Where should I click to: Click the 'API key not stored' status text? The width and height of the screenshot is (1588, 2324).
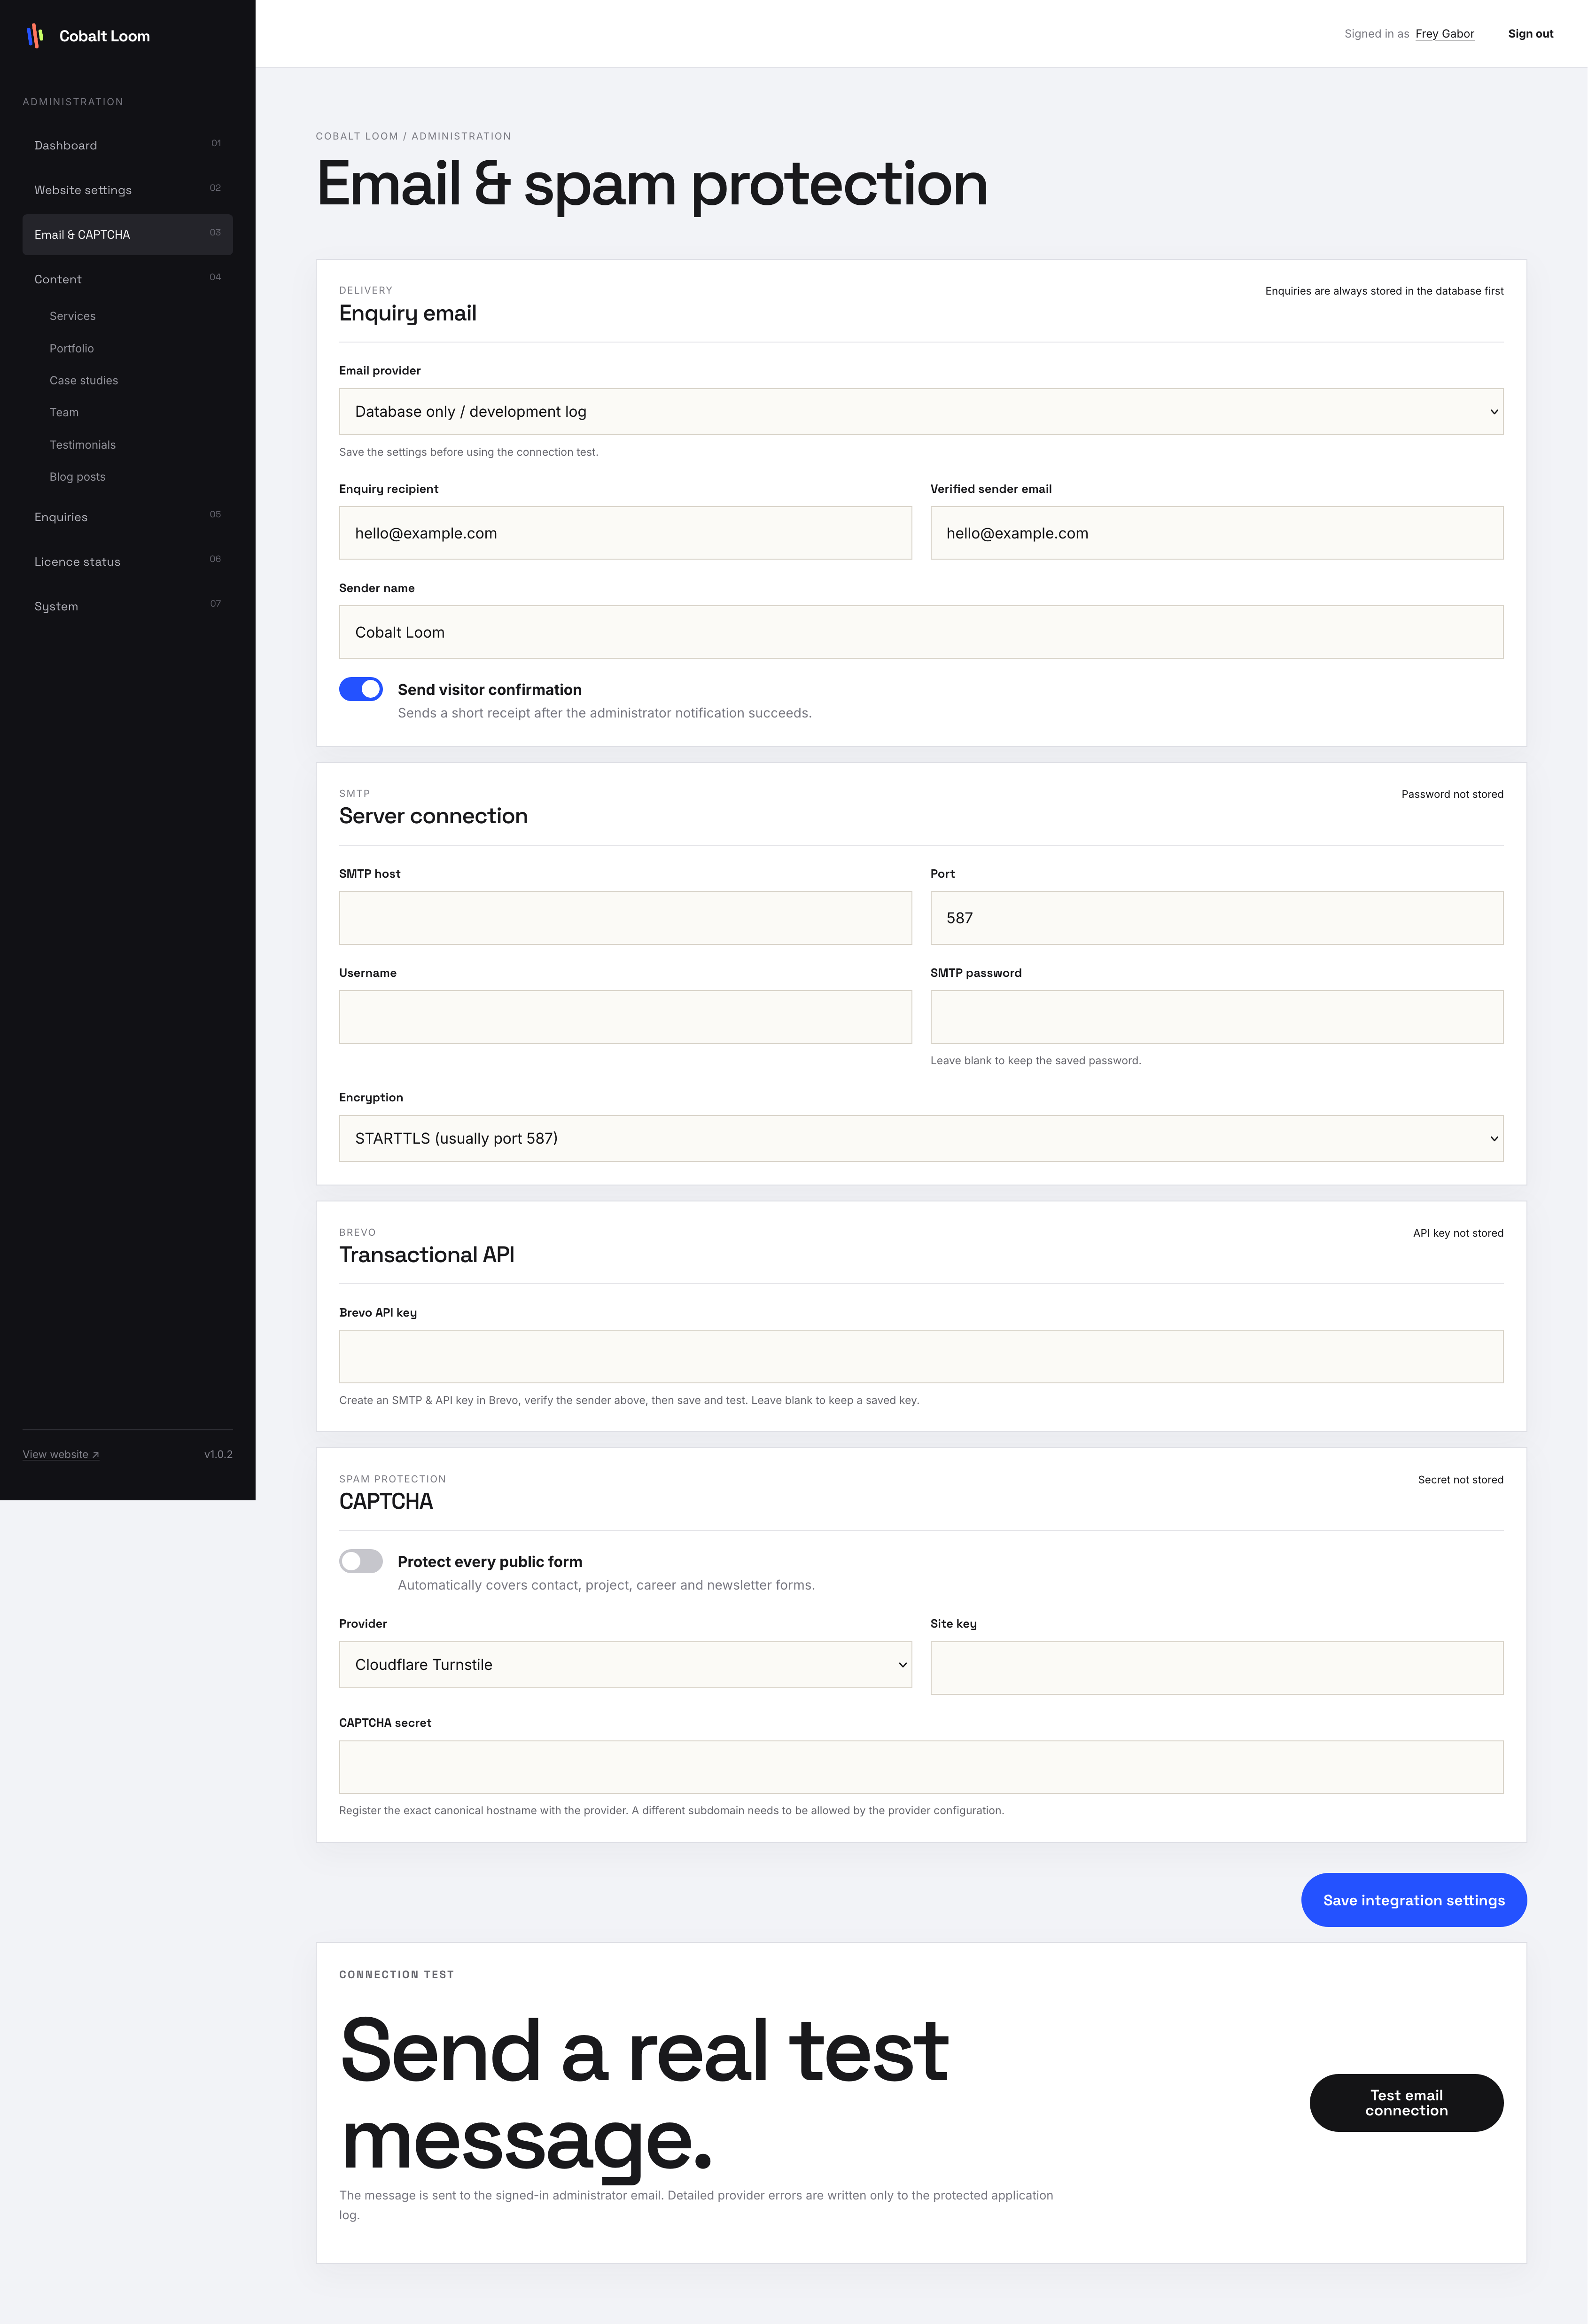[x=1458, y=1233]
